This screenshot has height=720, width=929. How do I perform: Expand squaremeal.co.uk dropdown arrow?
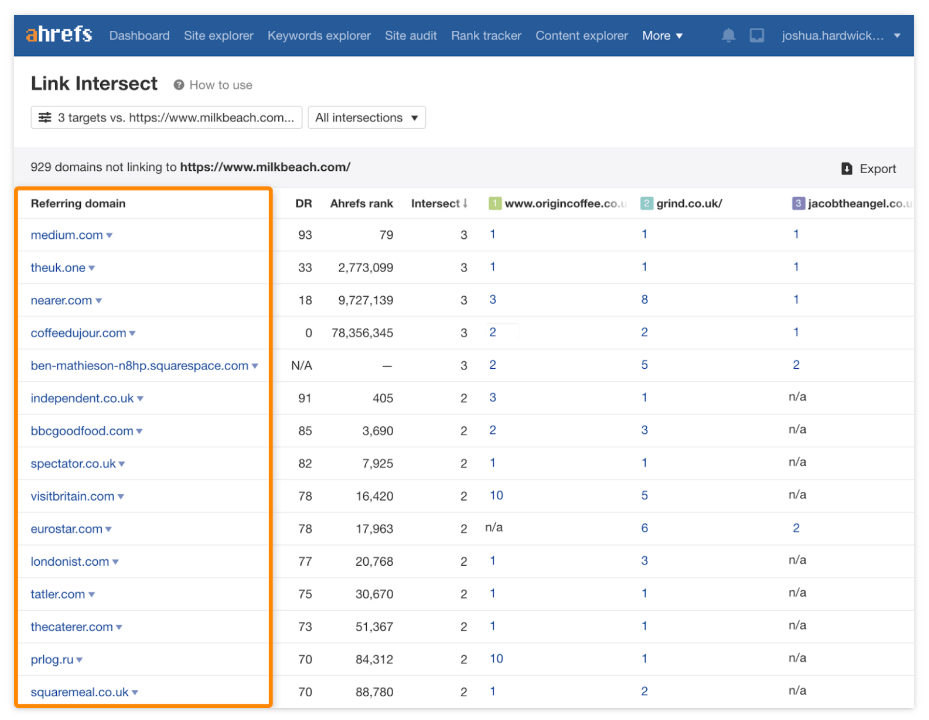134,692
